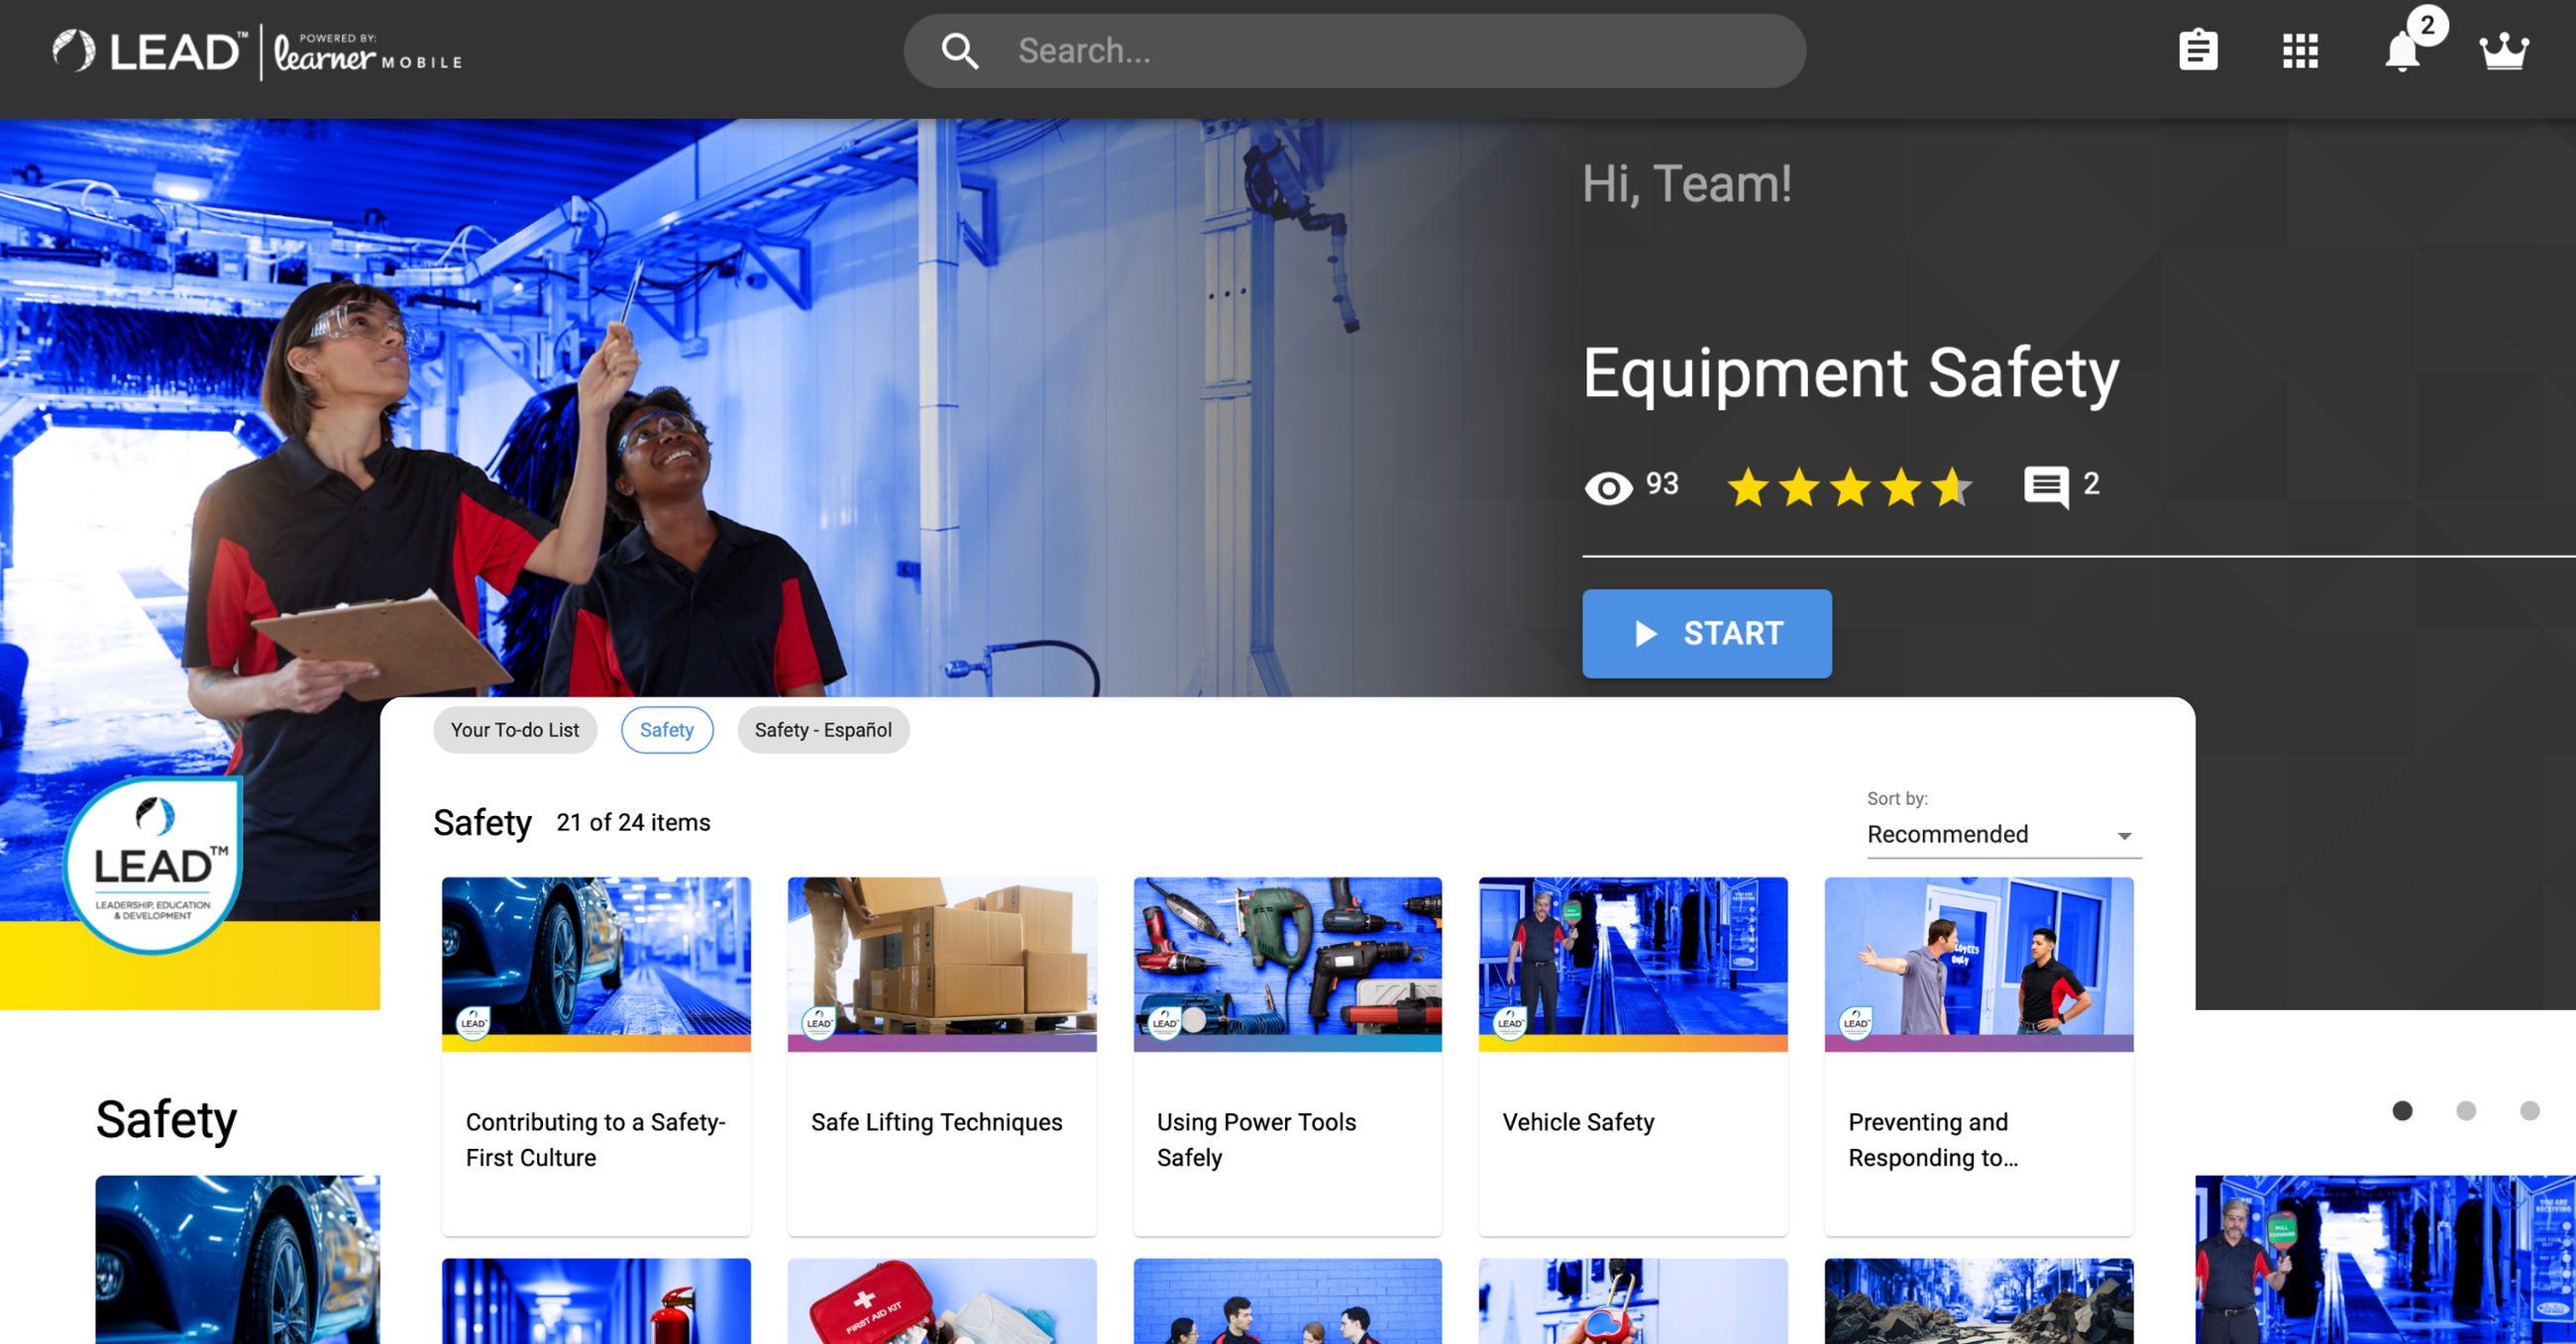Select the first carousel dot
Screen dimensions: 2576x1344
coord(2402,1110)
